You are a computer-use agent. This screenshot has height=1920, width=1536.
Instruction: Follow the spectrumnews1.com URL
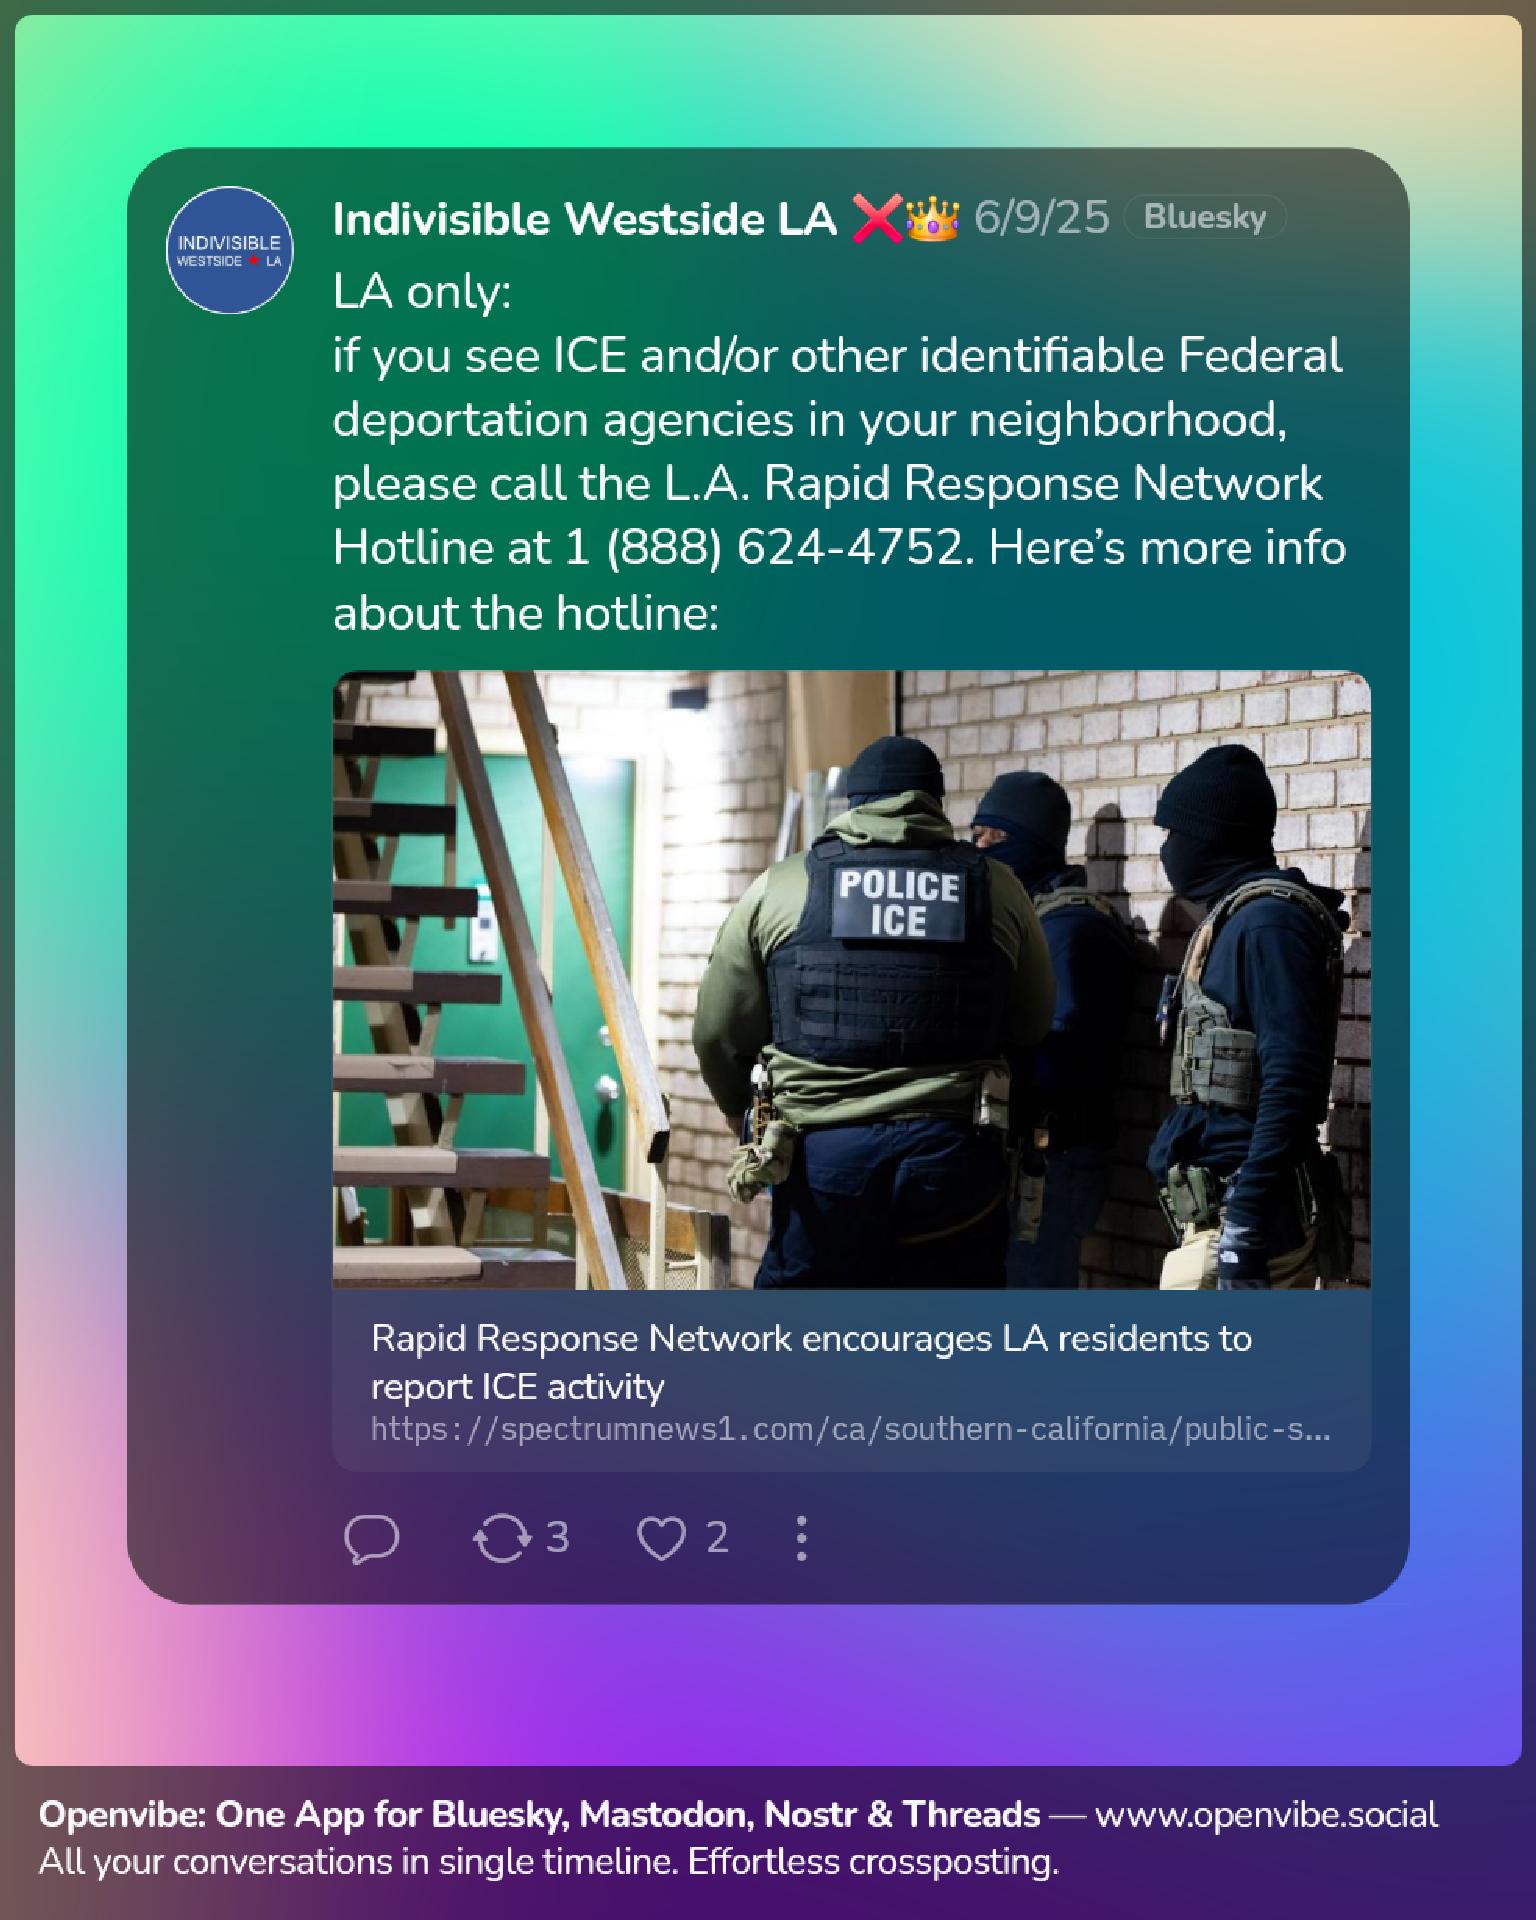pos(850,1429)
